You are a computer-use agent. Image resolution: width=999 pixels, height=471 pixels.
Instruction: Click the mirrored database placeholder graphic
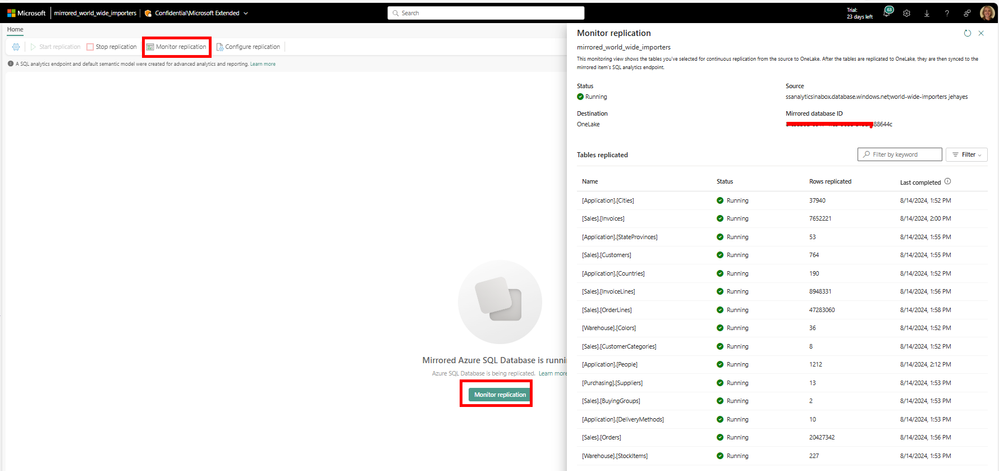[x=500, y=302]
